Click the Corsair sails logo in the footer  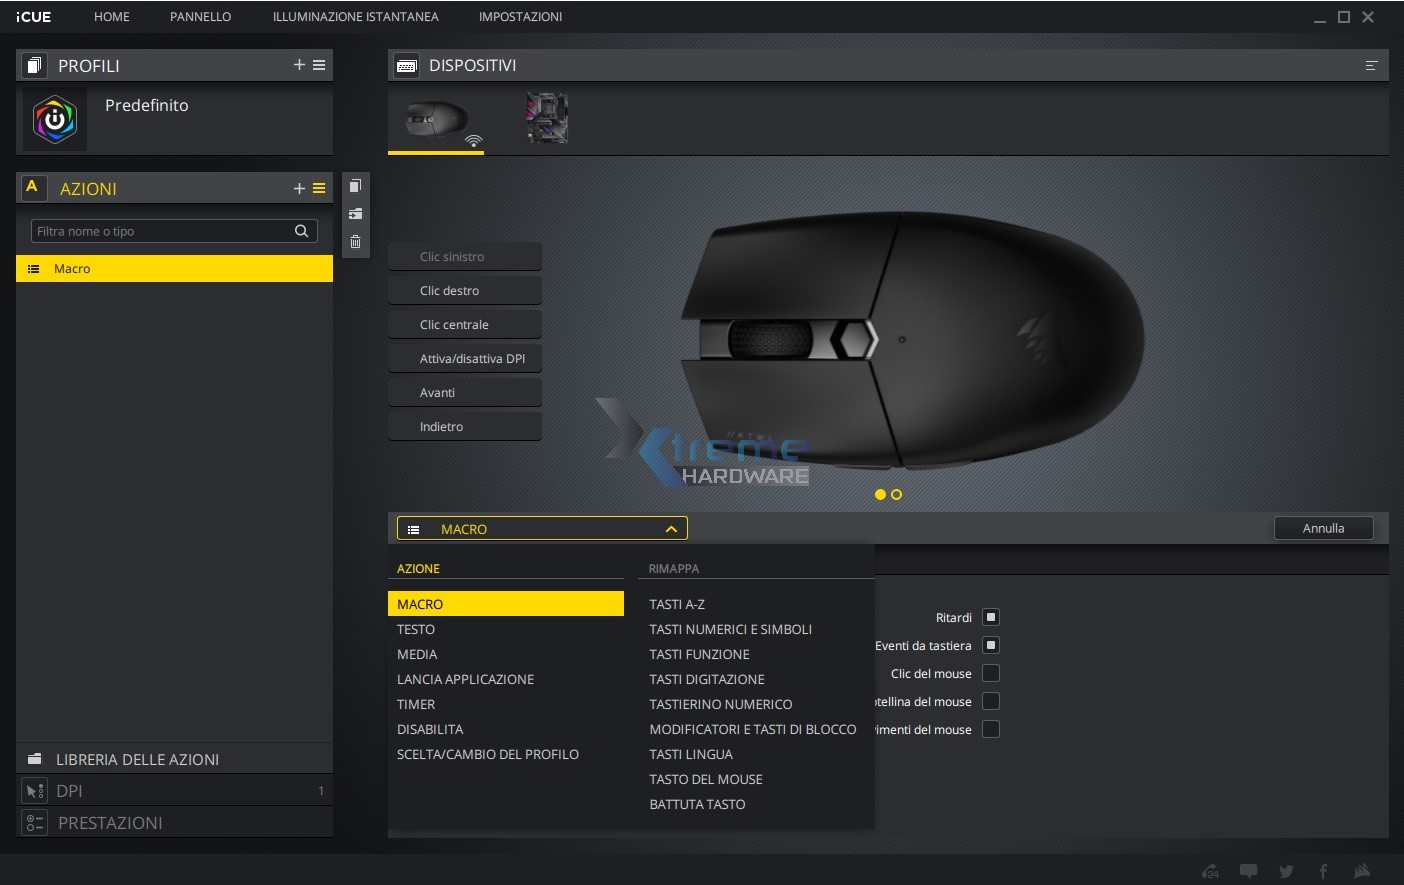(1360, 871)
